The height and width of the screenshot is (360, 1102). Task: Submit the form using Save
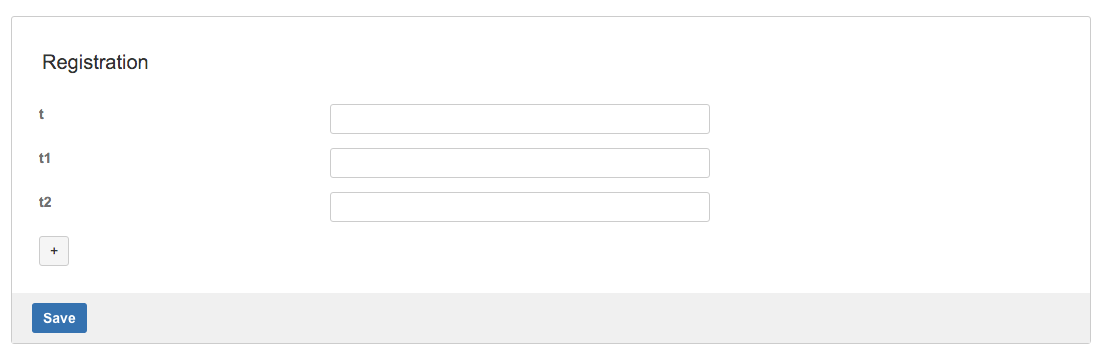(x=59, y=318)
